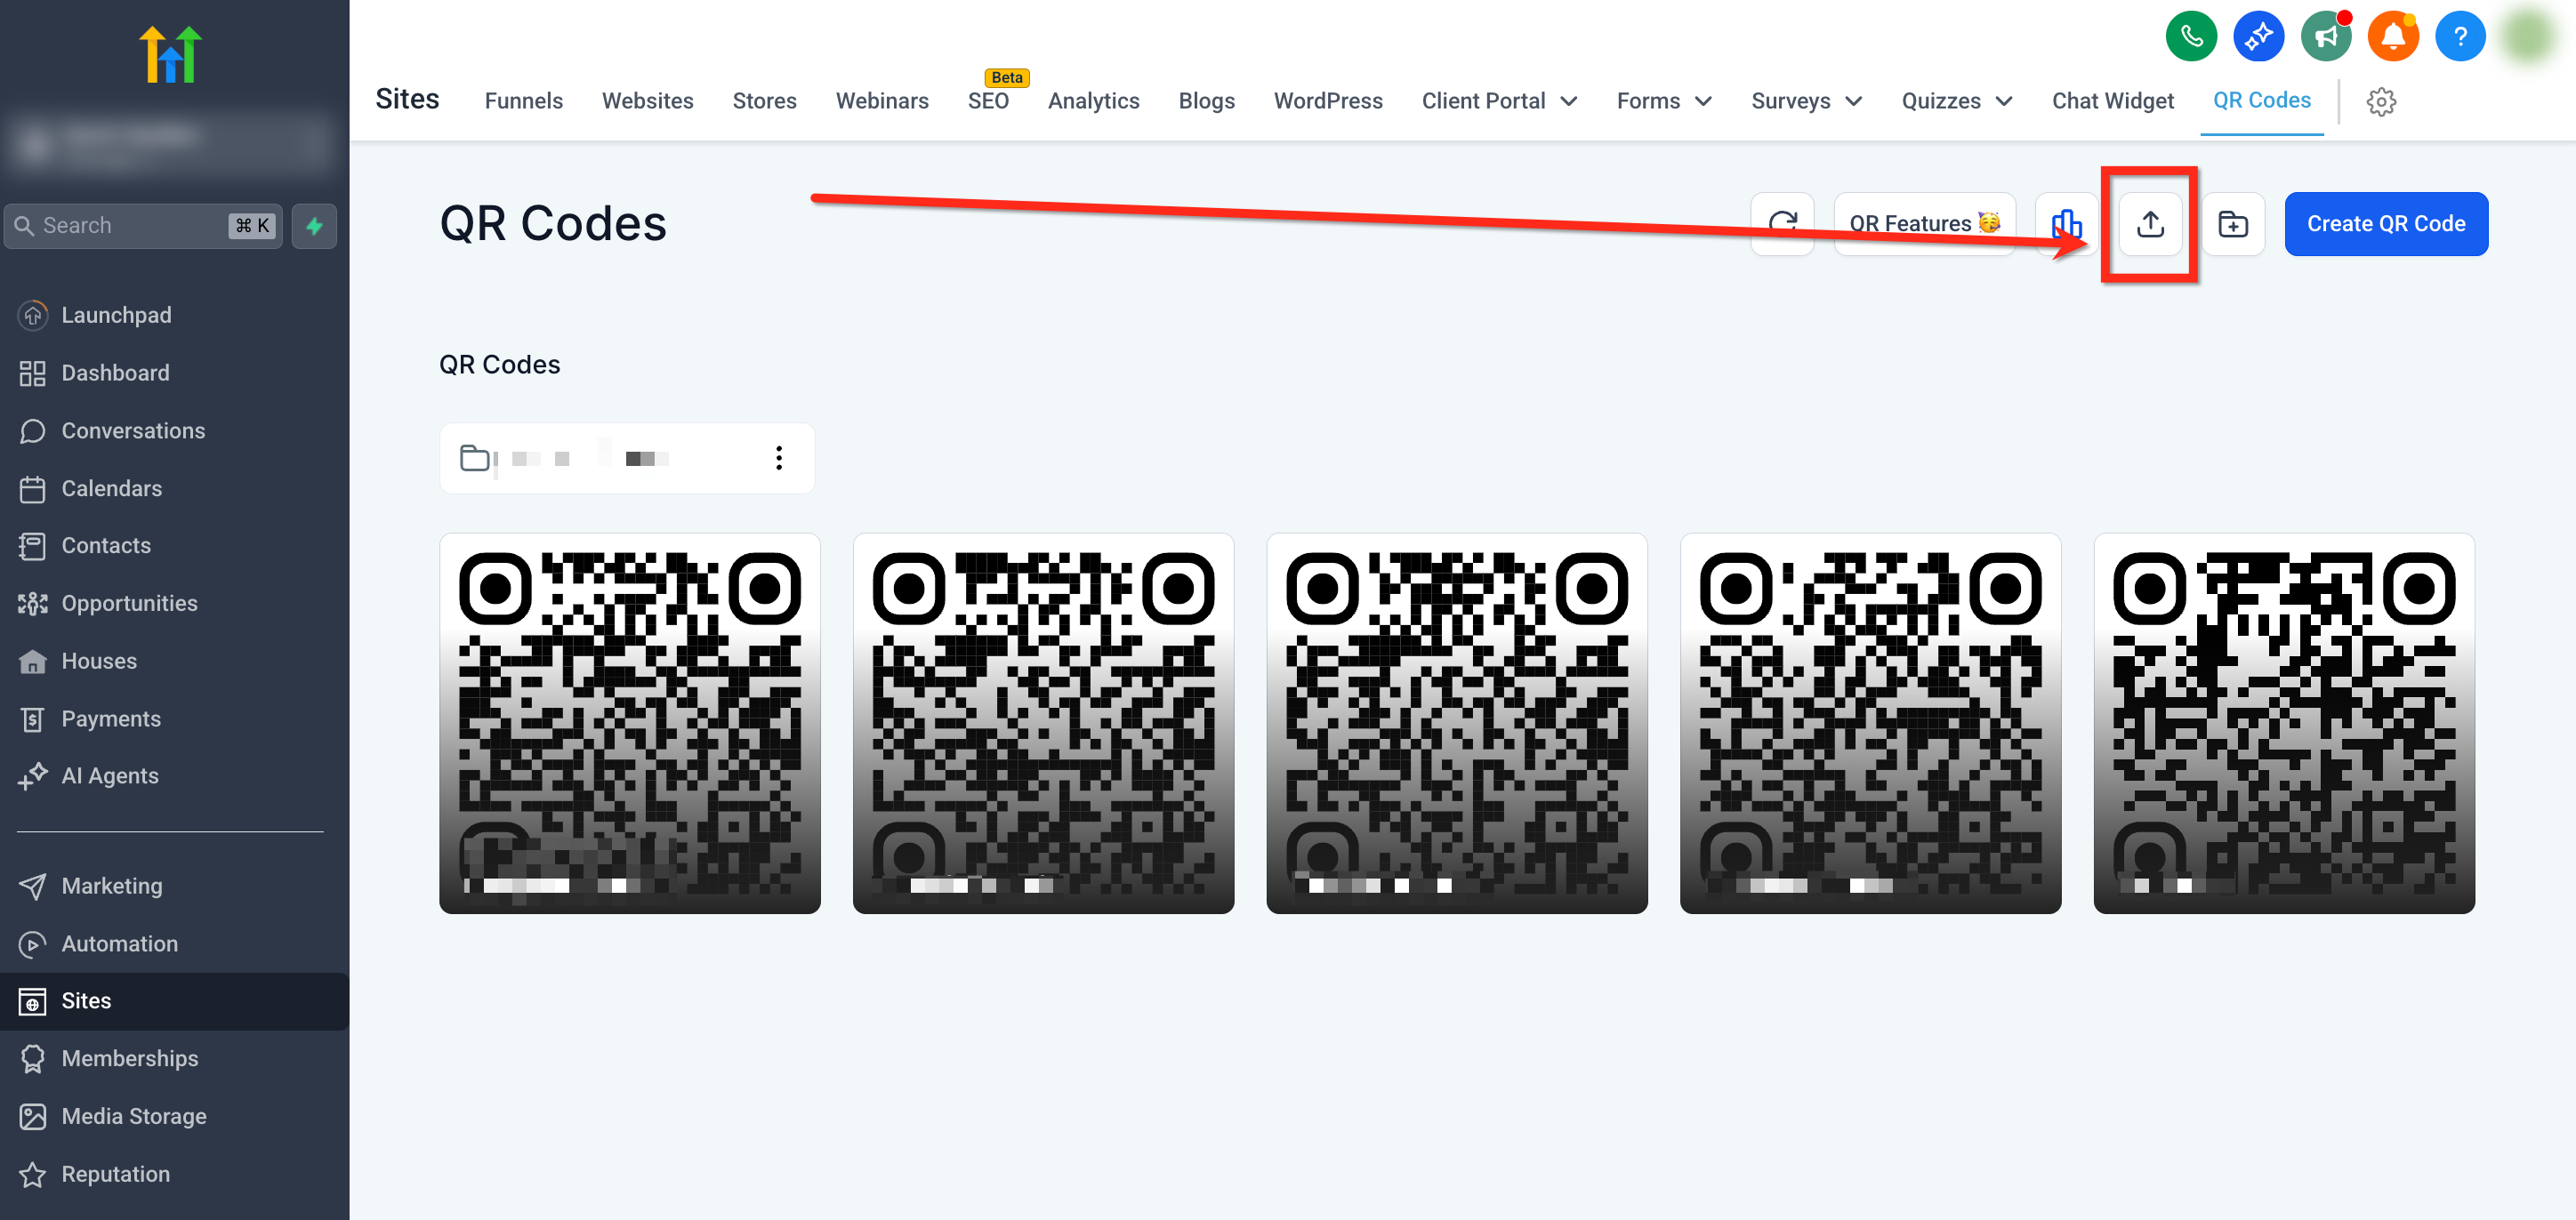Image resolution: width=2576 pixels, height=1220 pixels.
Task: Click the green lightning quick actions icon
Action: (314, 226)
